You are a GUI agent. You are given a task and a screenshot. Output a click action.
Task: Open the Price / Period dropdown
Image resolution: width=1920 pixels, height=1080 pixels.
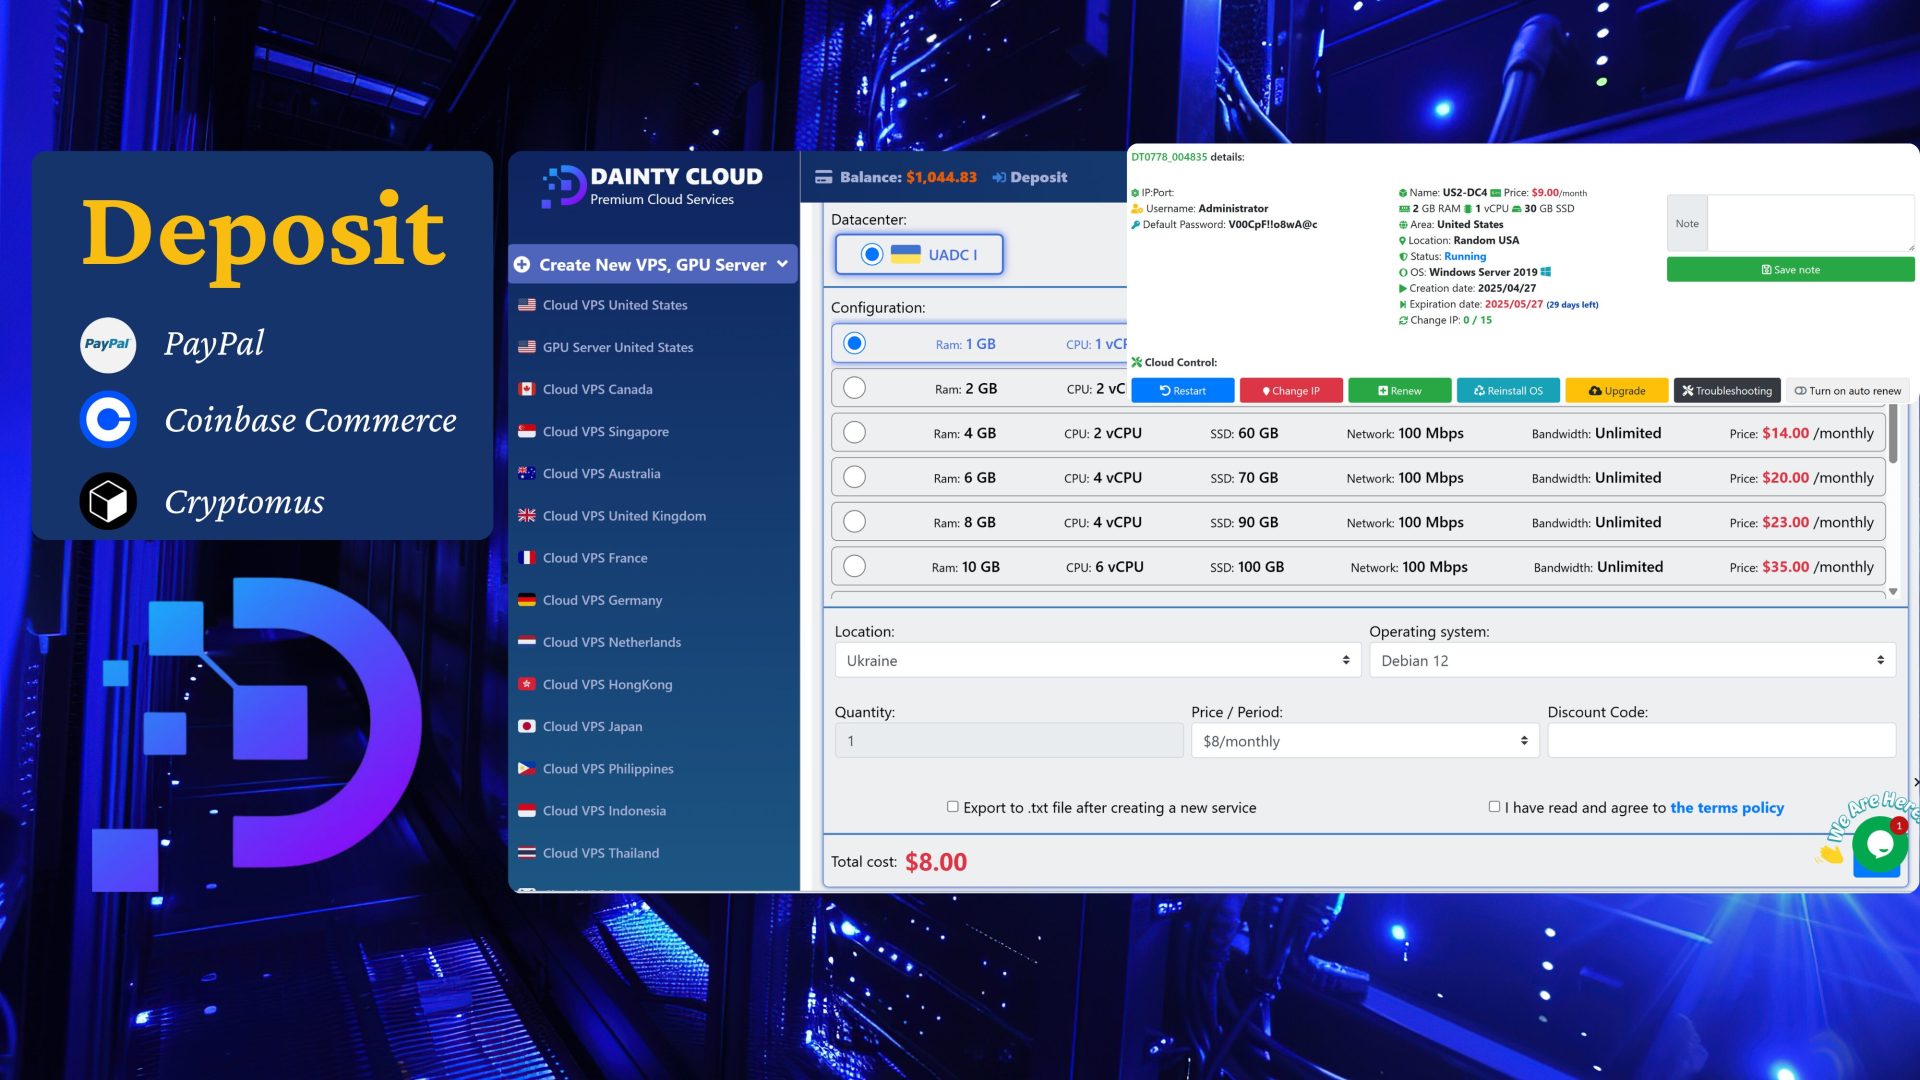pos(1365,741)
